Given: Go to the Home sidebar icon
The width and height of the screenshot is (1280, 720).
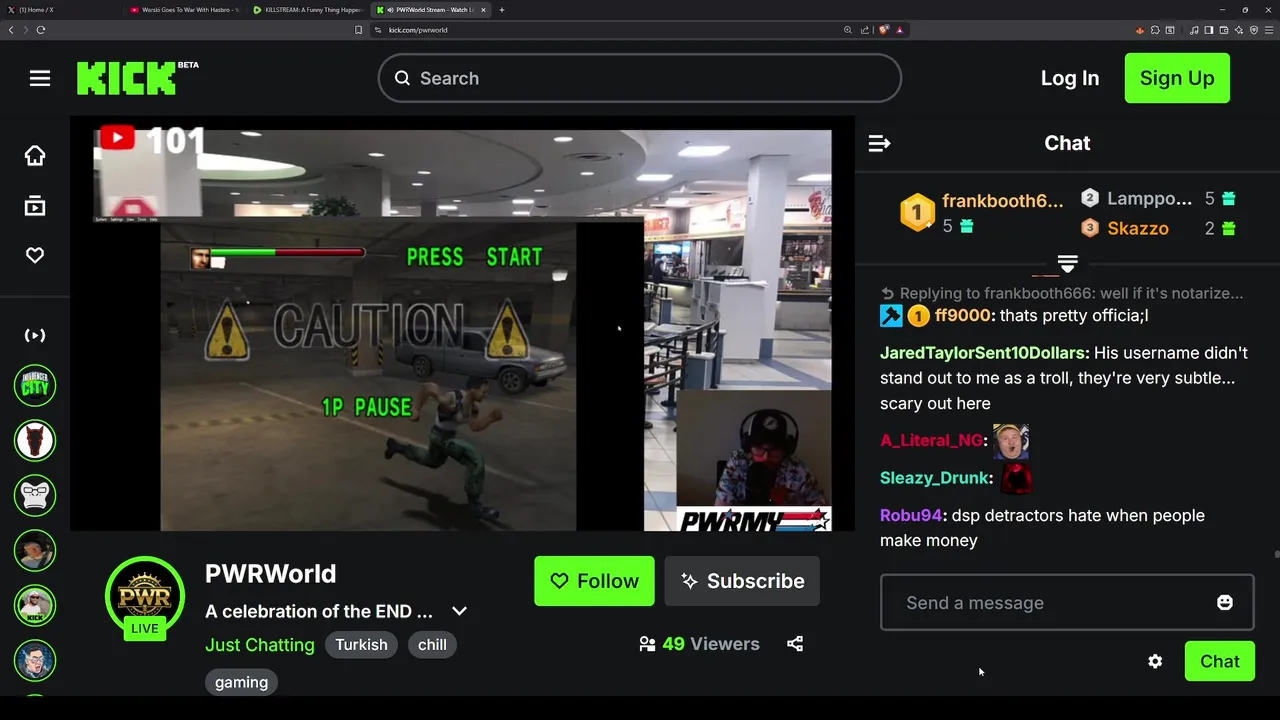Looking at the screenshot, I should click(x=35, y=155).
